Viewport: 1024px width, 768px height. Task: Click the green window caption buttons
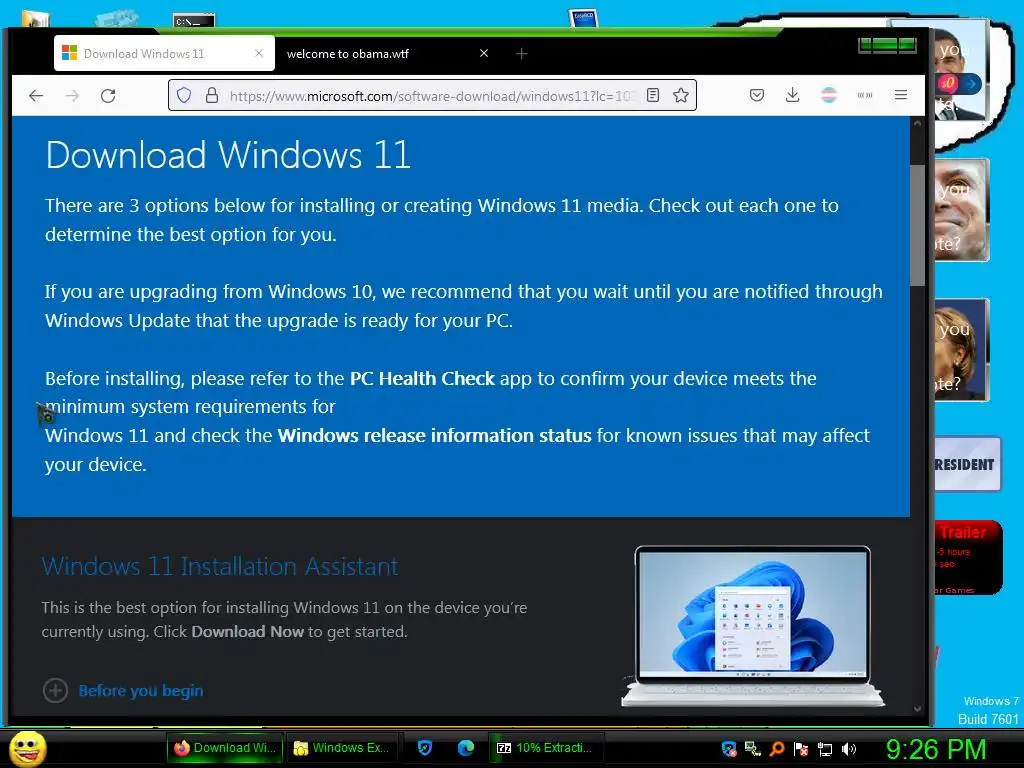[888, 44]
